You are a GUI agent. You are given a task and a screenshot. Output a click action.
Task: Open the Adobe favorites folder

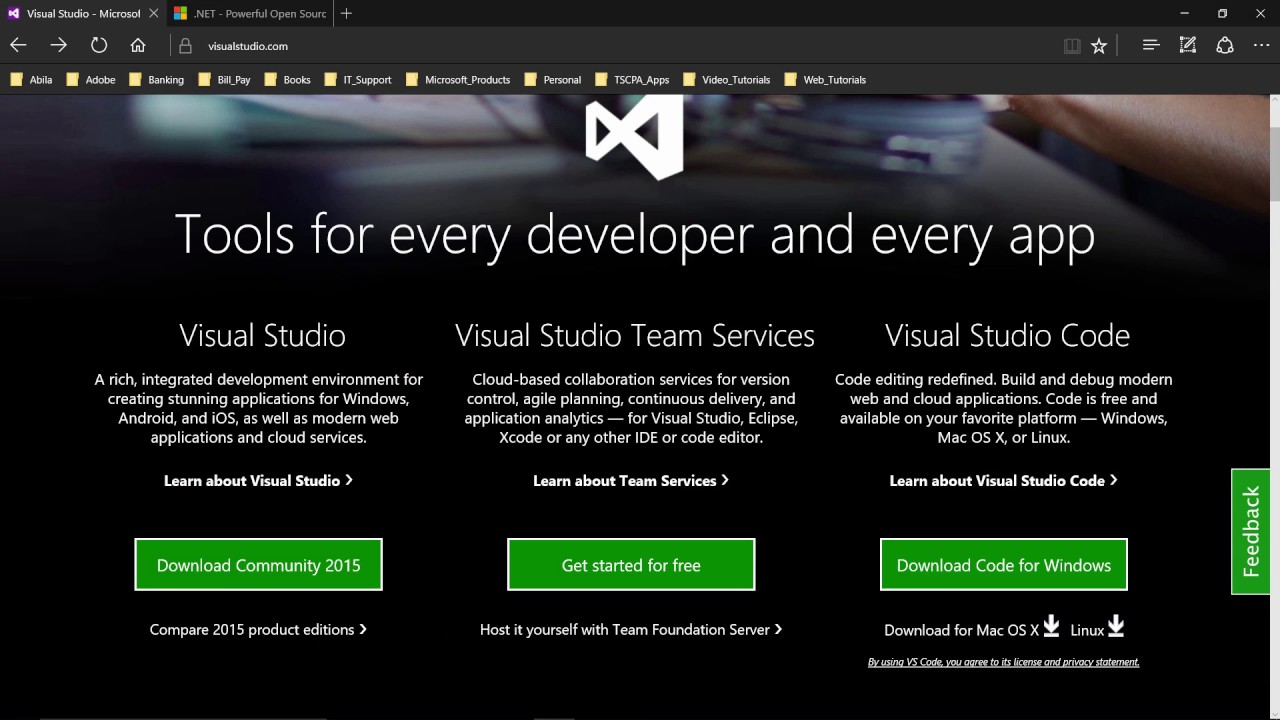(90, 80)
